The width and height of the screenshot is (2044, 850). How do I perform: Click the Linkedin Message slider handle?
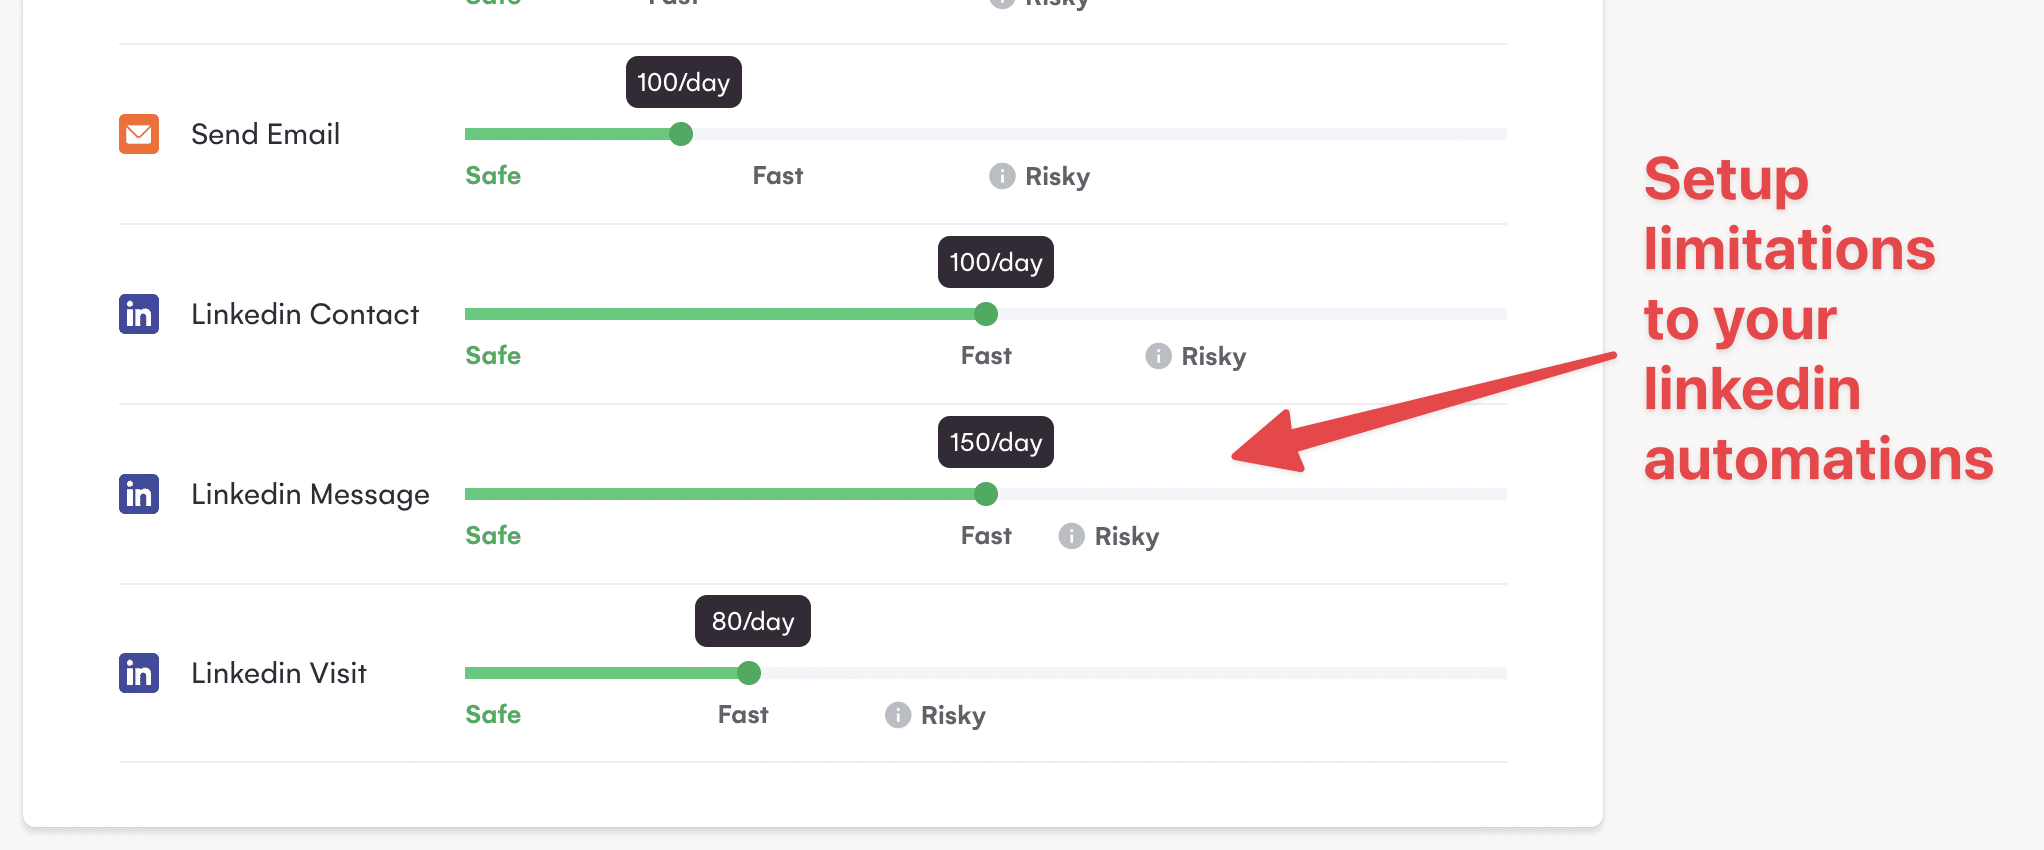pyautogui.click(x=986, y=494)
